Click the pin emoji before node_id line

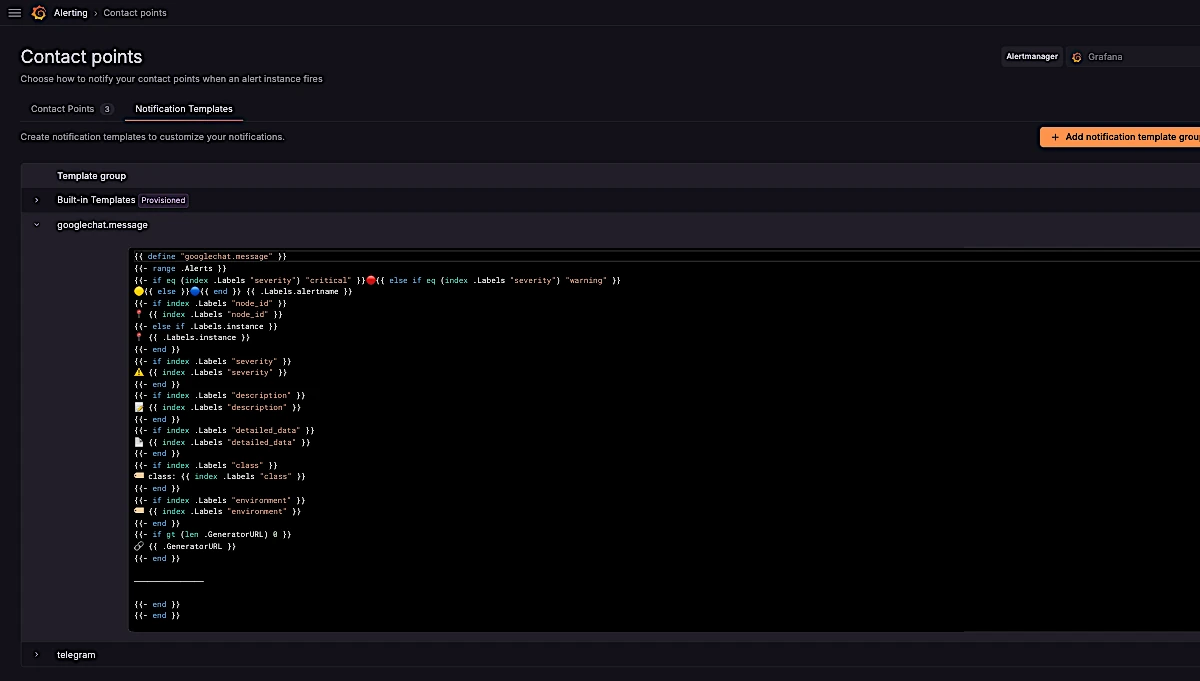pyautogui.click(x=139, y=315)
